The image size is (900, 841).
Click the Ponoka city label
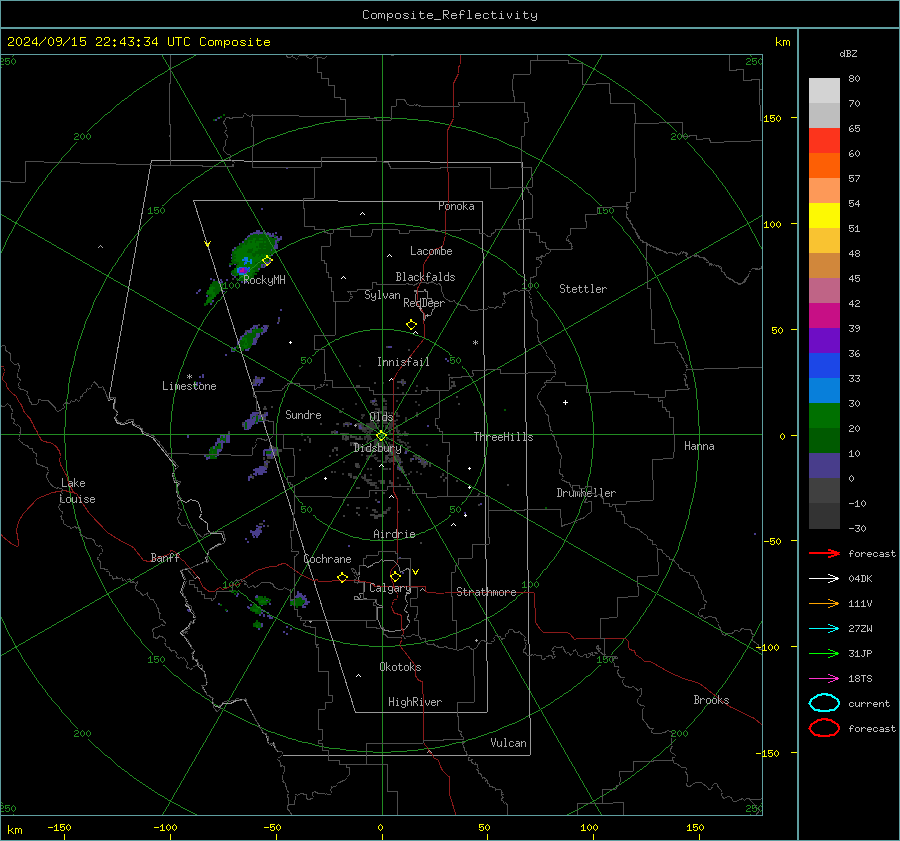point(456,206)
